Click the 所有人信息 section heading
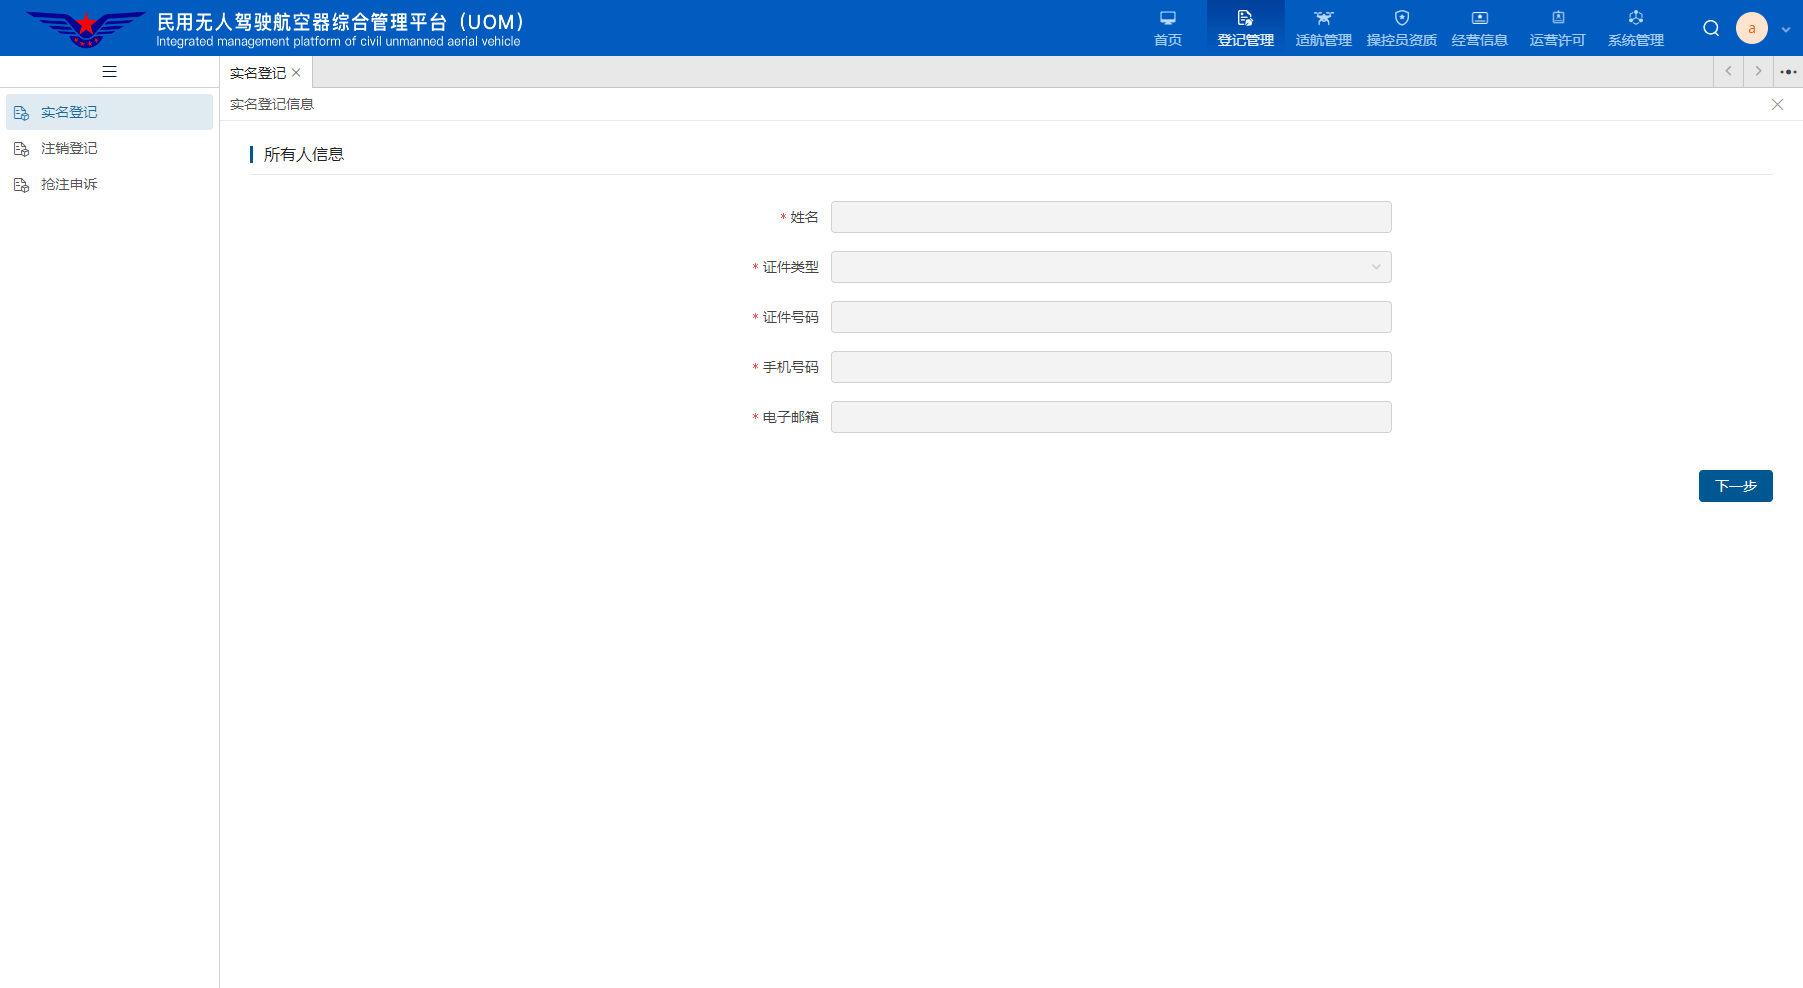Viewport: 1803px width, 988px height. [304, 154]
